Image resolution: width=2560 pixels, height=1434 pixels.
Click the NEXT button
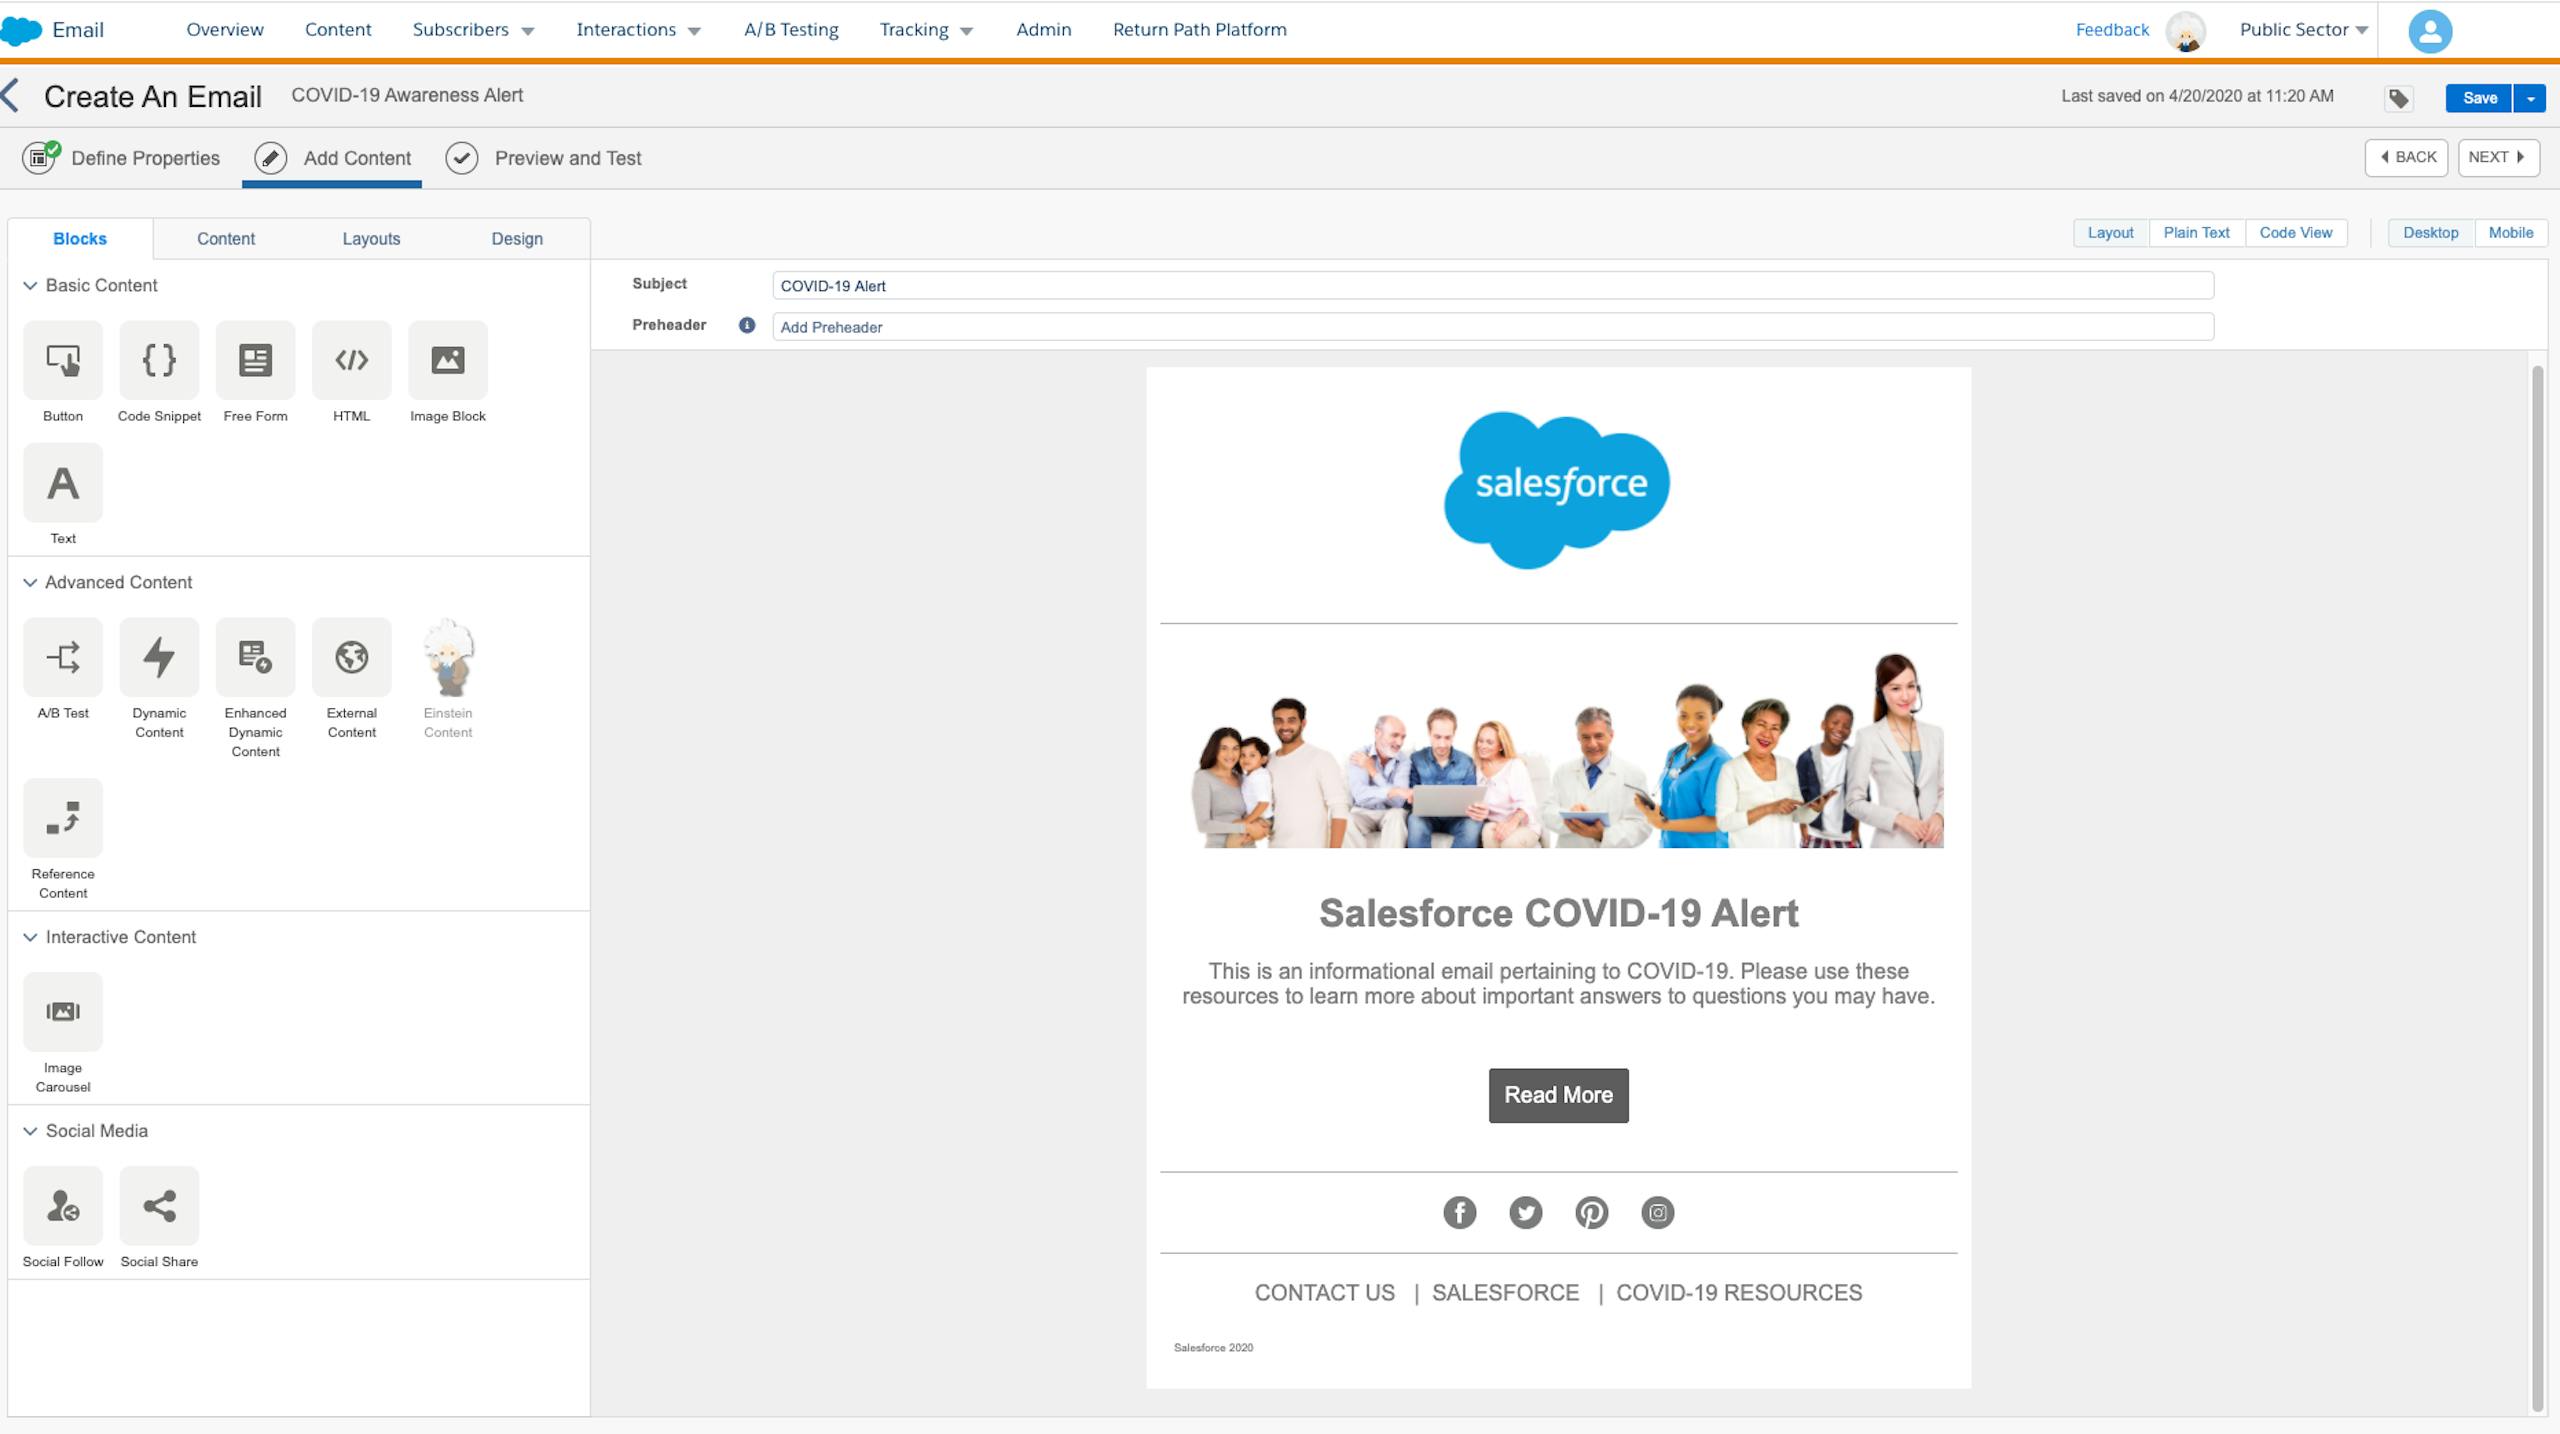(x=2499, y=158)
